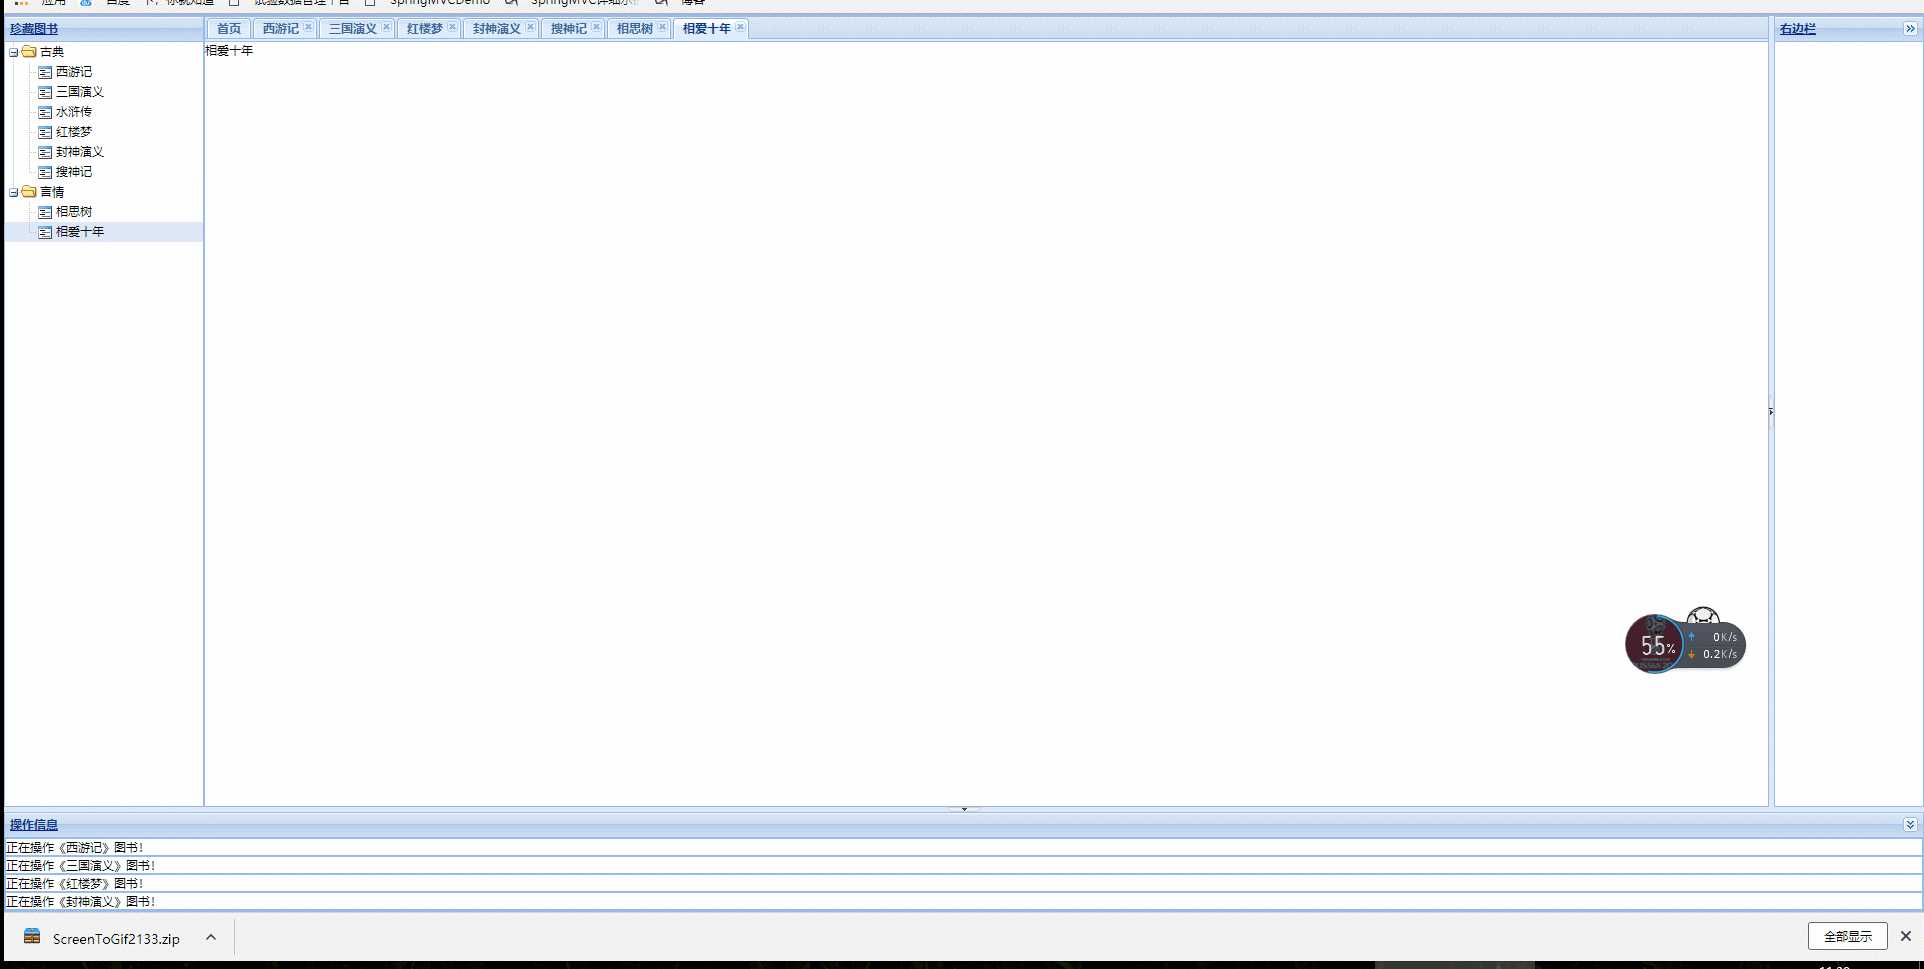Close the 相思树 tab
1924x969 pixels.
pos(662,27)
